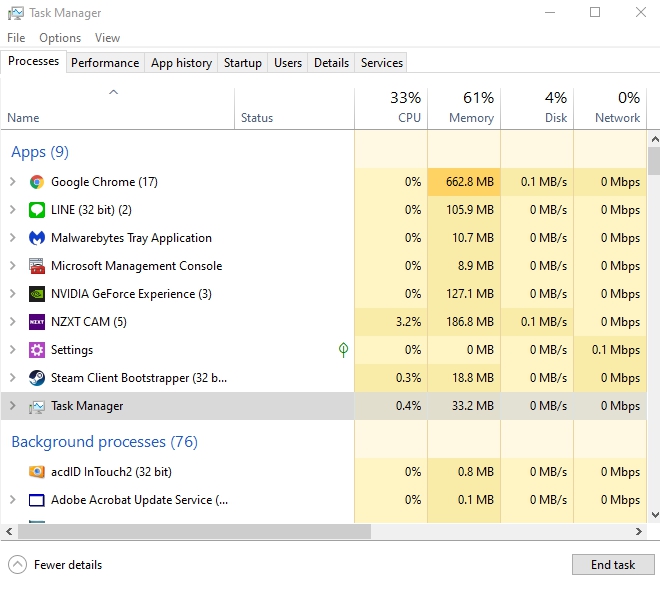Open the View menu
The width and height of the screenshot is (660, 589).
(107, 38)
